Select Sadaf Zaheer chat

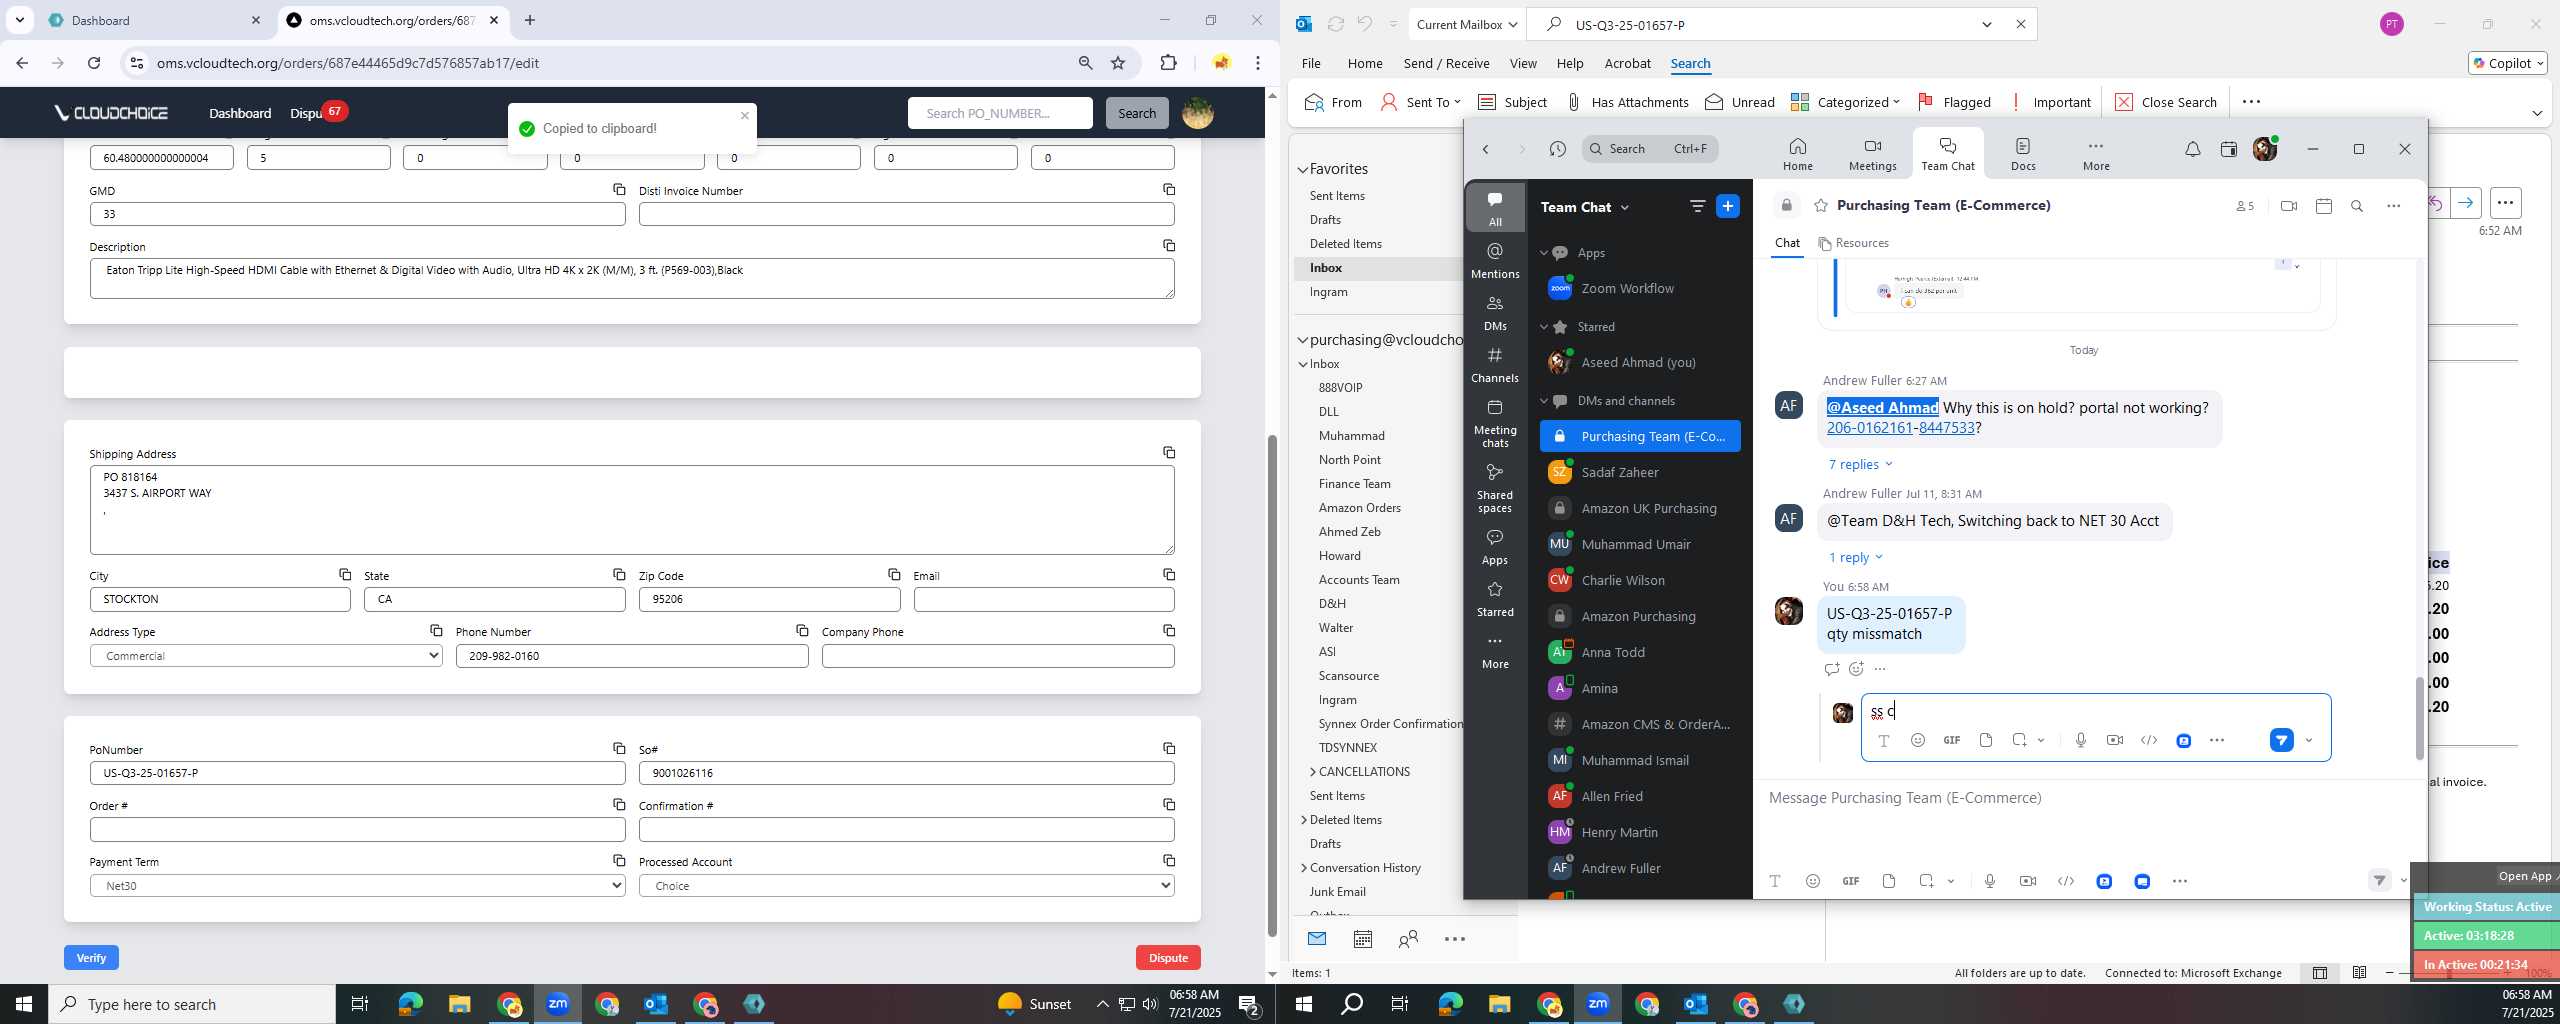click(1639, 472)
